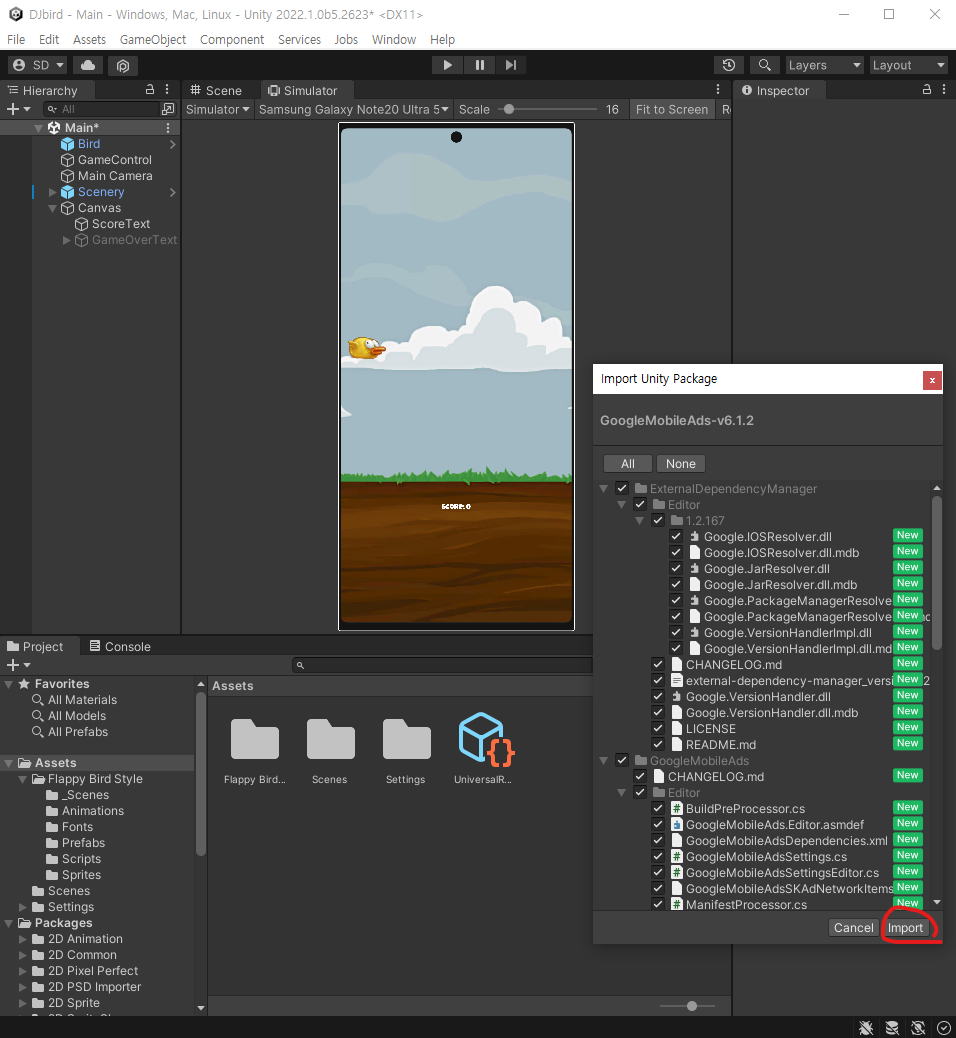Uncheck ManifestProcessor.cs checkbox
This screenshot has height=1038, width=956.
pyautogui.click(x=657, y=904)
